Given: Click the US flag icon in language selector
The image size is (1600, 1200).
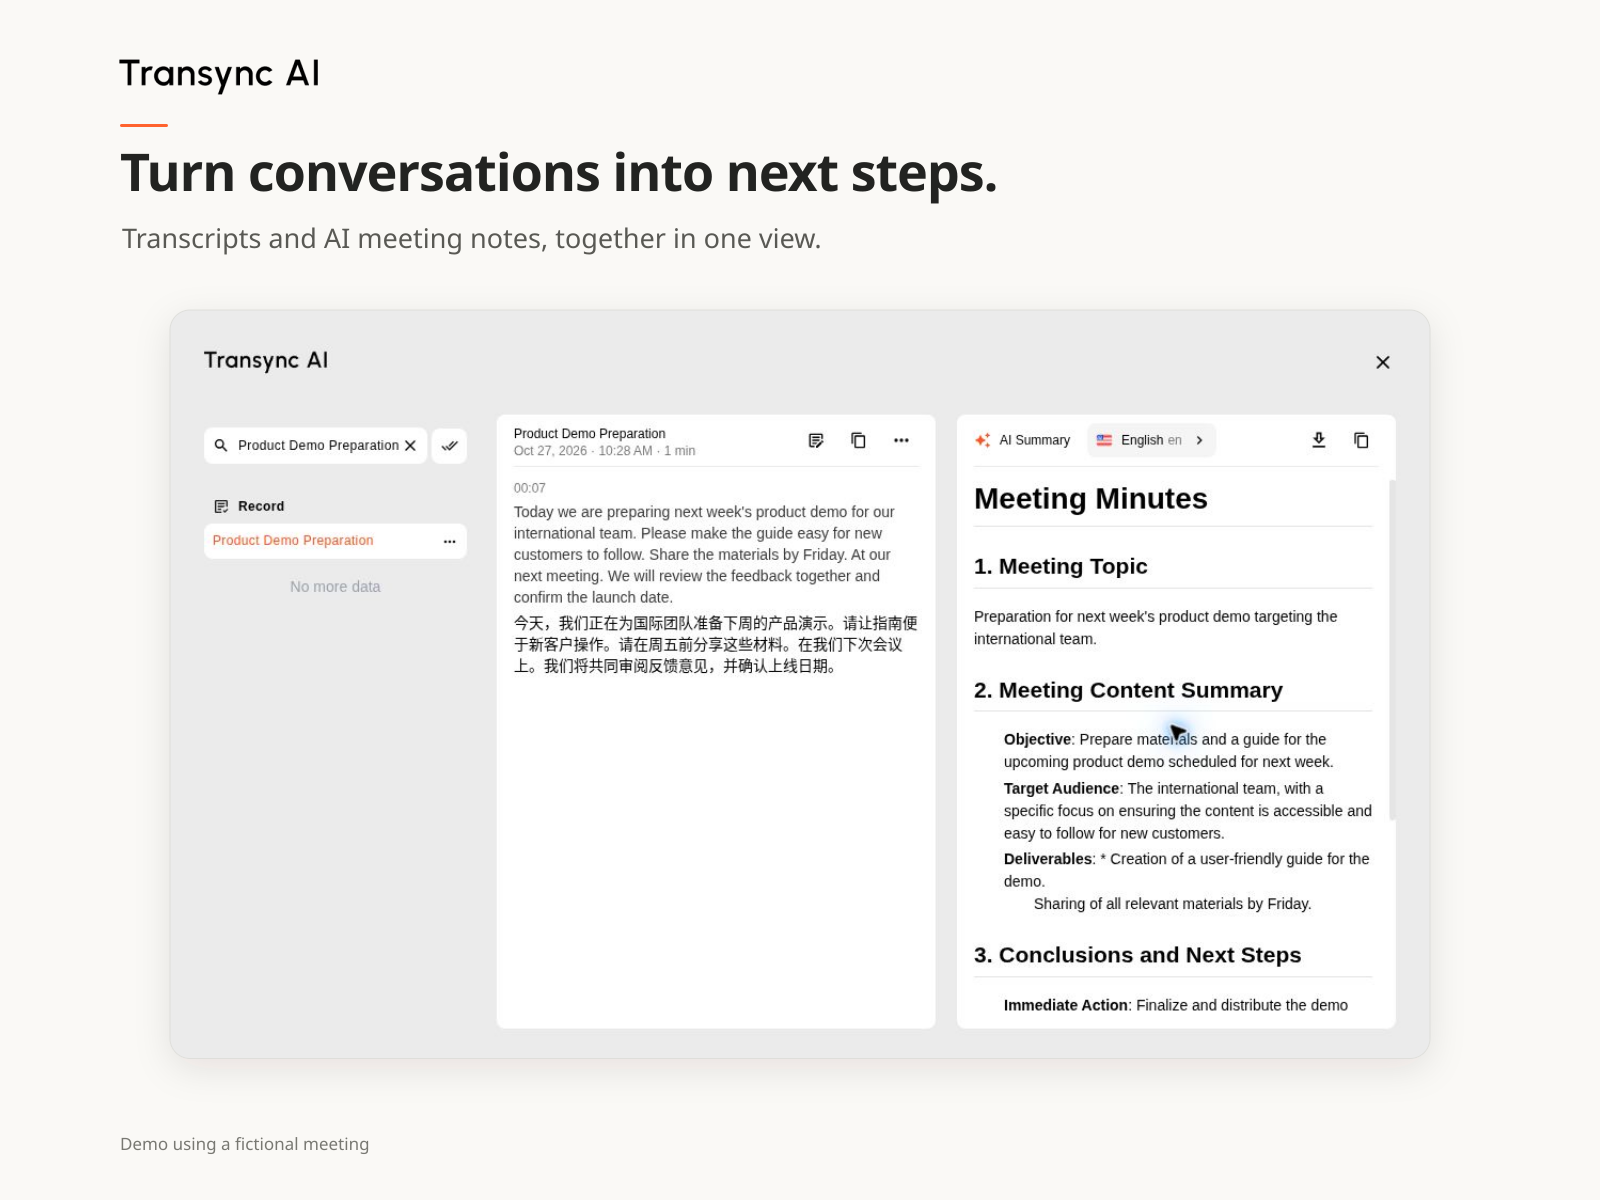Looking at the screenshot, I should click(1104, 441).
